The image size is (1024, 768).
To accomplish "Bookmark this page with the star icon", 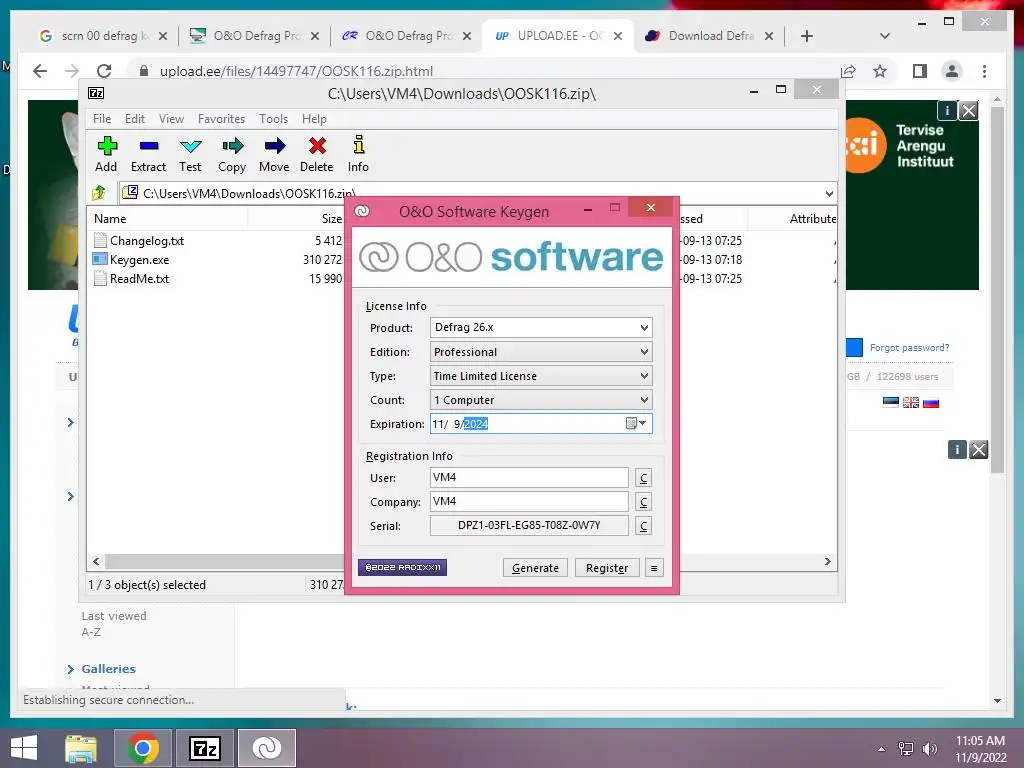I will coord(880,71).
